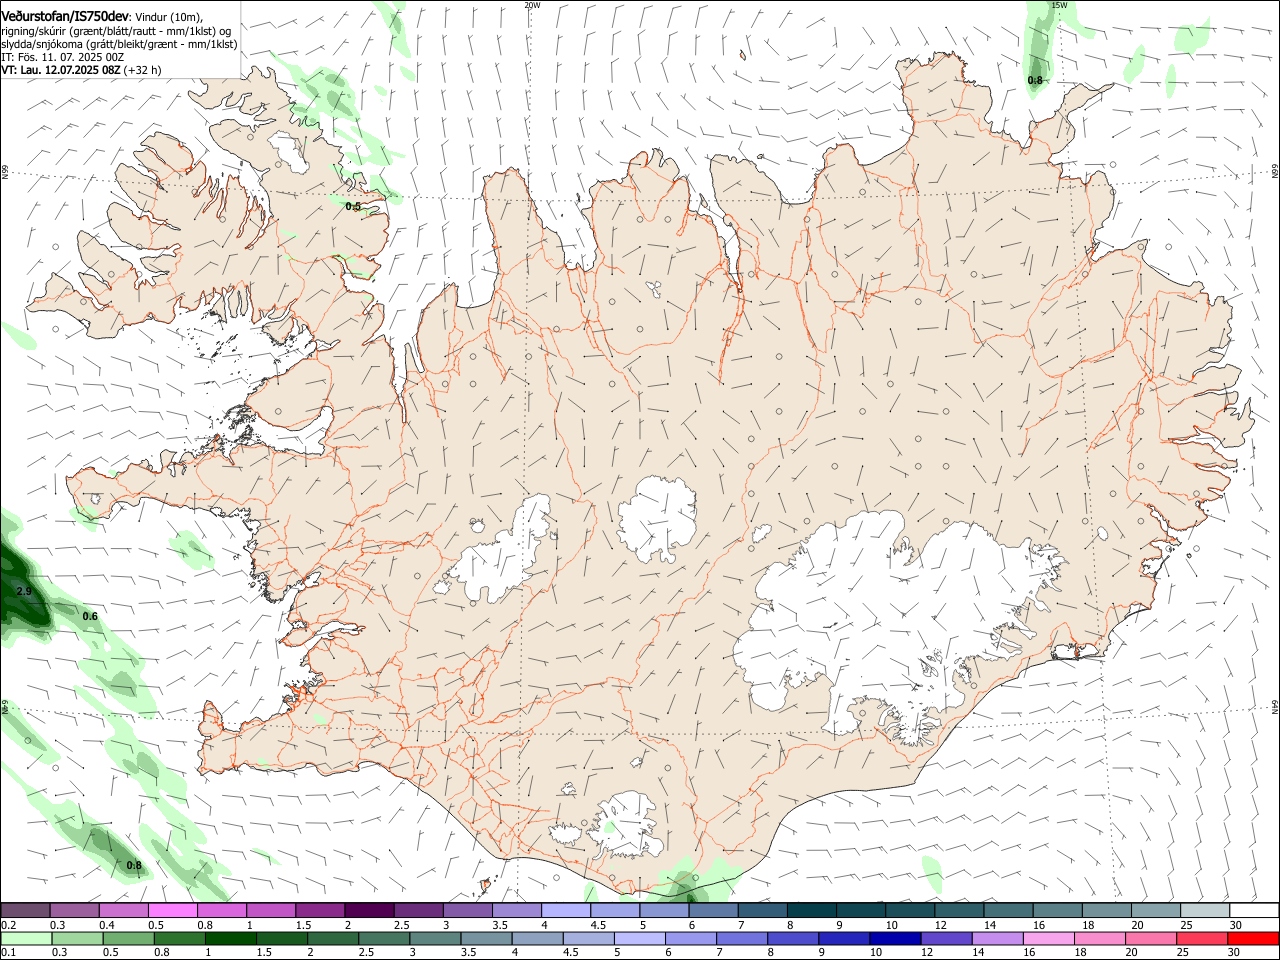Viewport: 1280px width, 960px height.
Task: Click the 0.1 label in the lower legend
Action: tap(9, 952)
